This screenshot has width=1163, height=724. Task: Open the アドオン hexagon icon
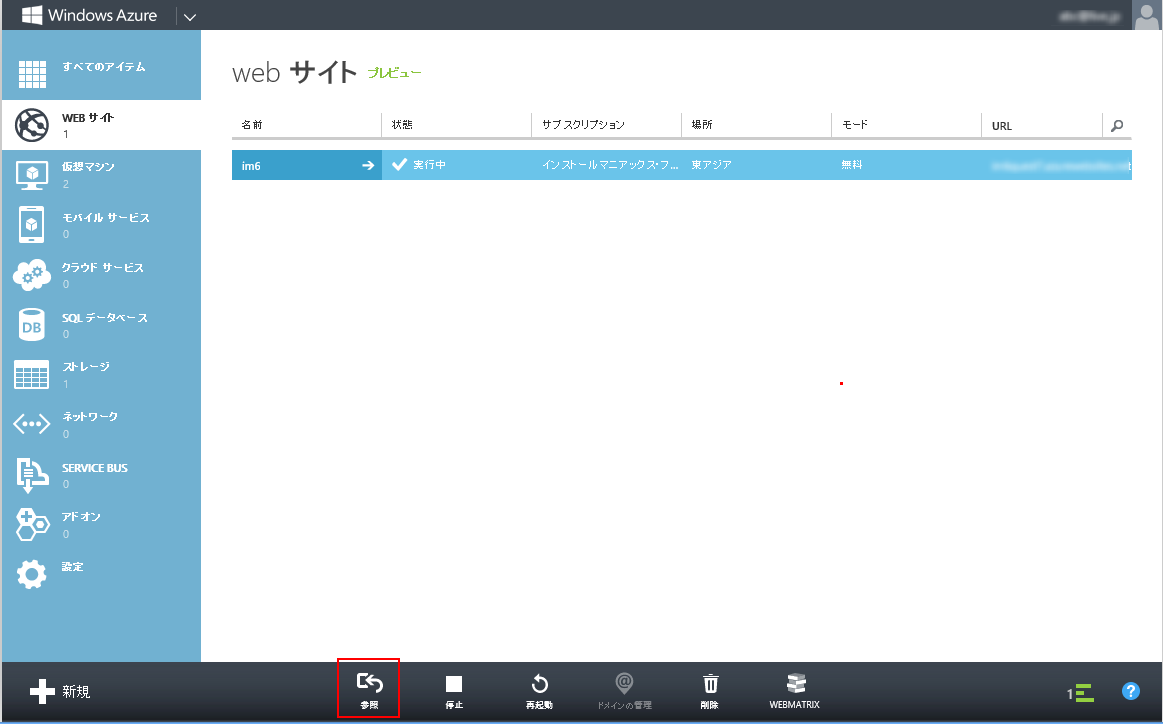[32, 524]
